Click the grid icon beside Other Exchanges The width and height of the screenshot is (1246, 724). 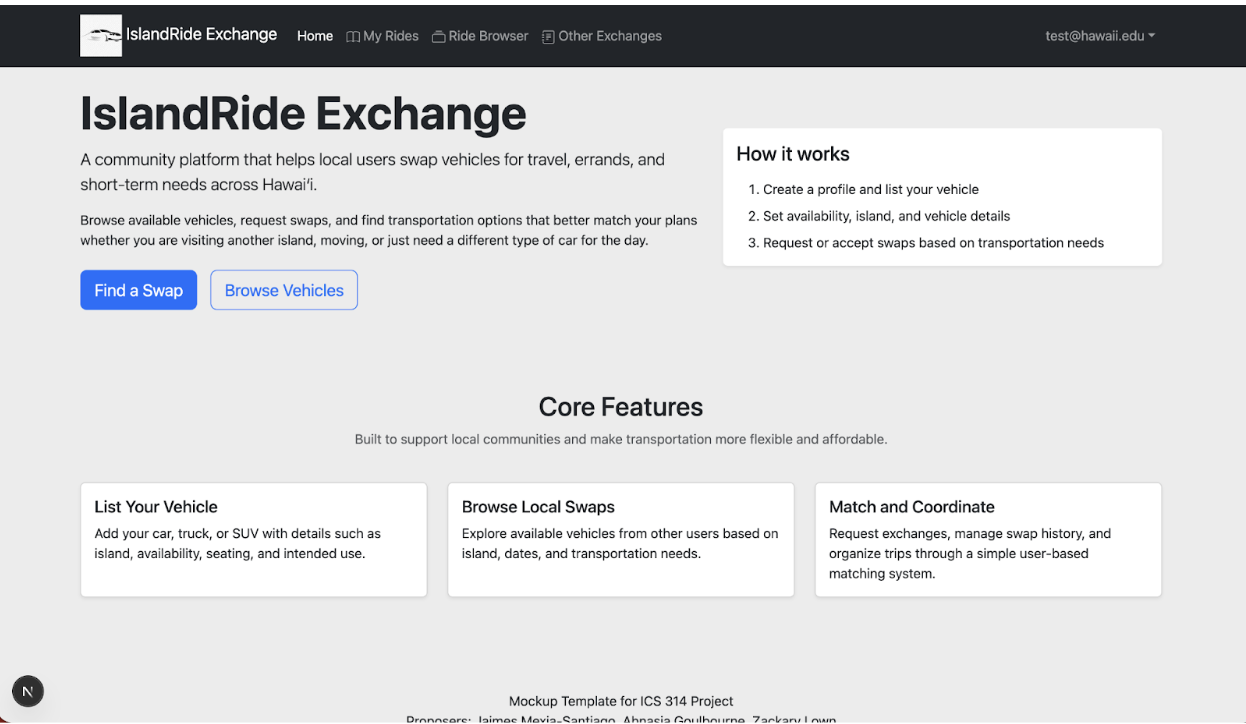click(547, 36)
